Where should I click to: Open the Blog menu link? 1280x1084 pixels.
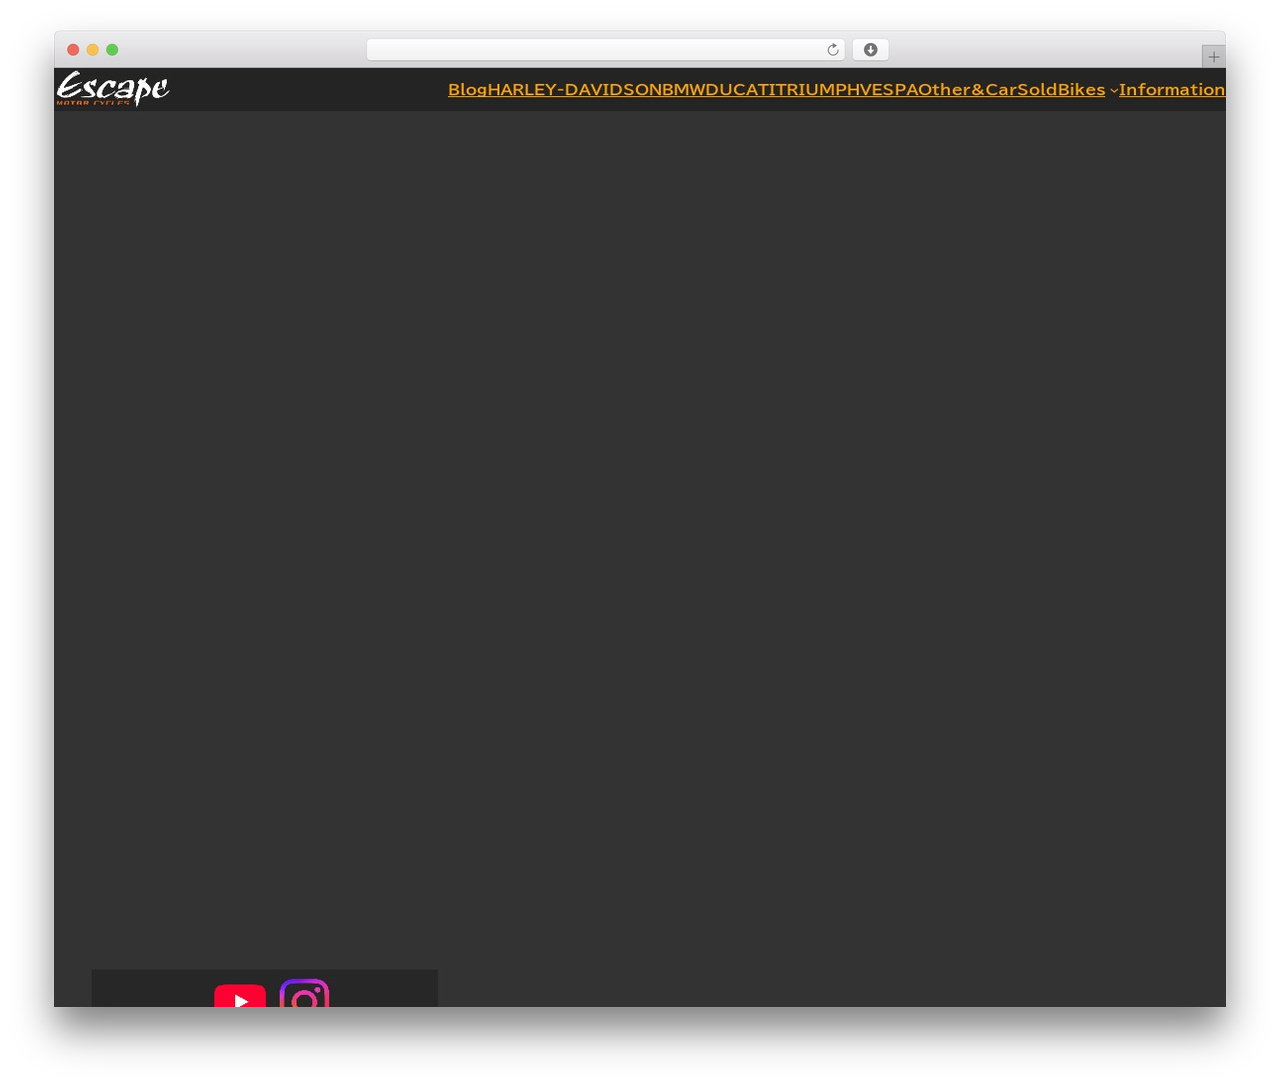click(467, 90)
